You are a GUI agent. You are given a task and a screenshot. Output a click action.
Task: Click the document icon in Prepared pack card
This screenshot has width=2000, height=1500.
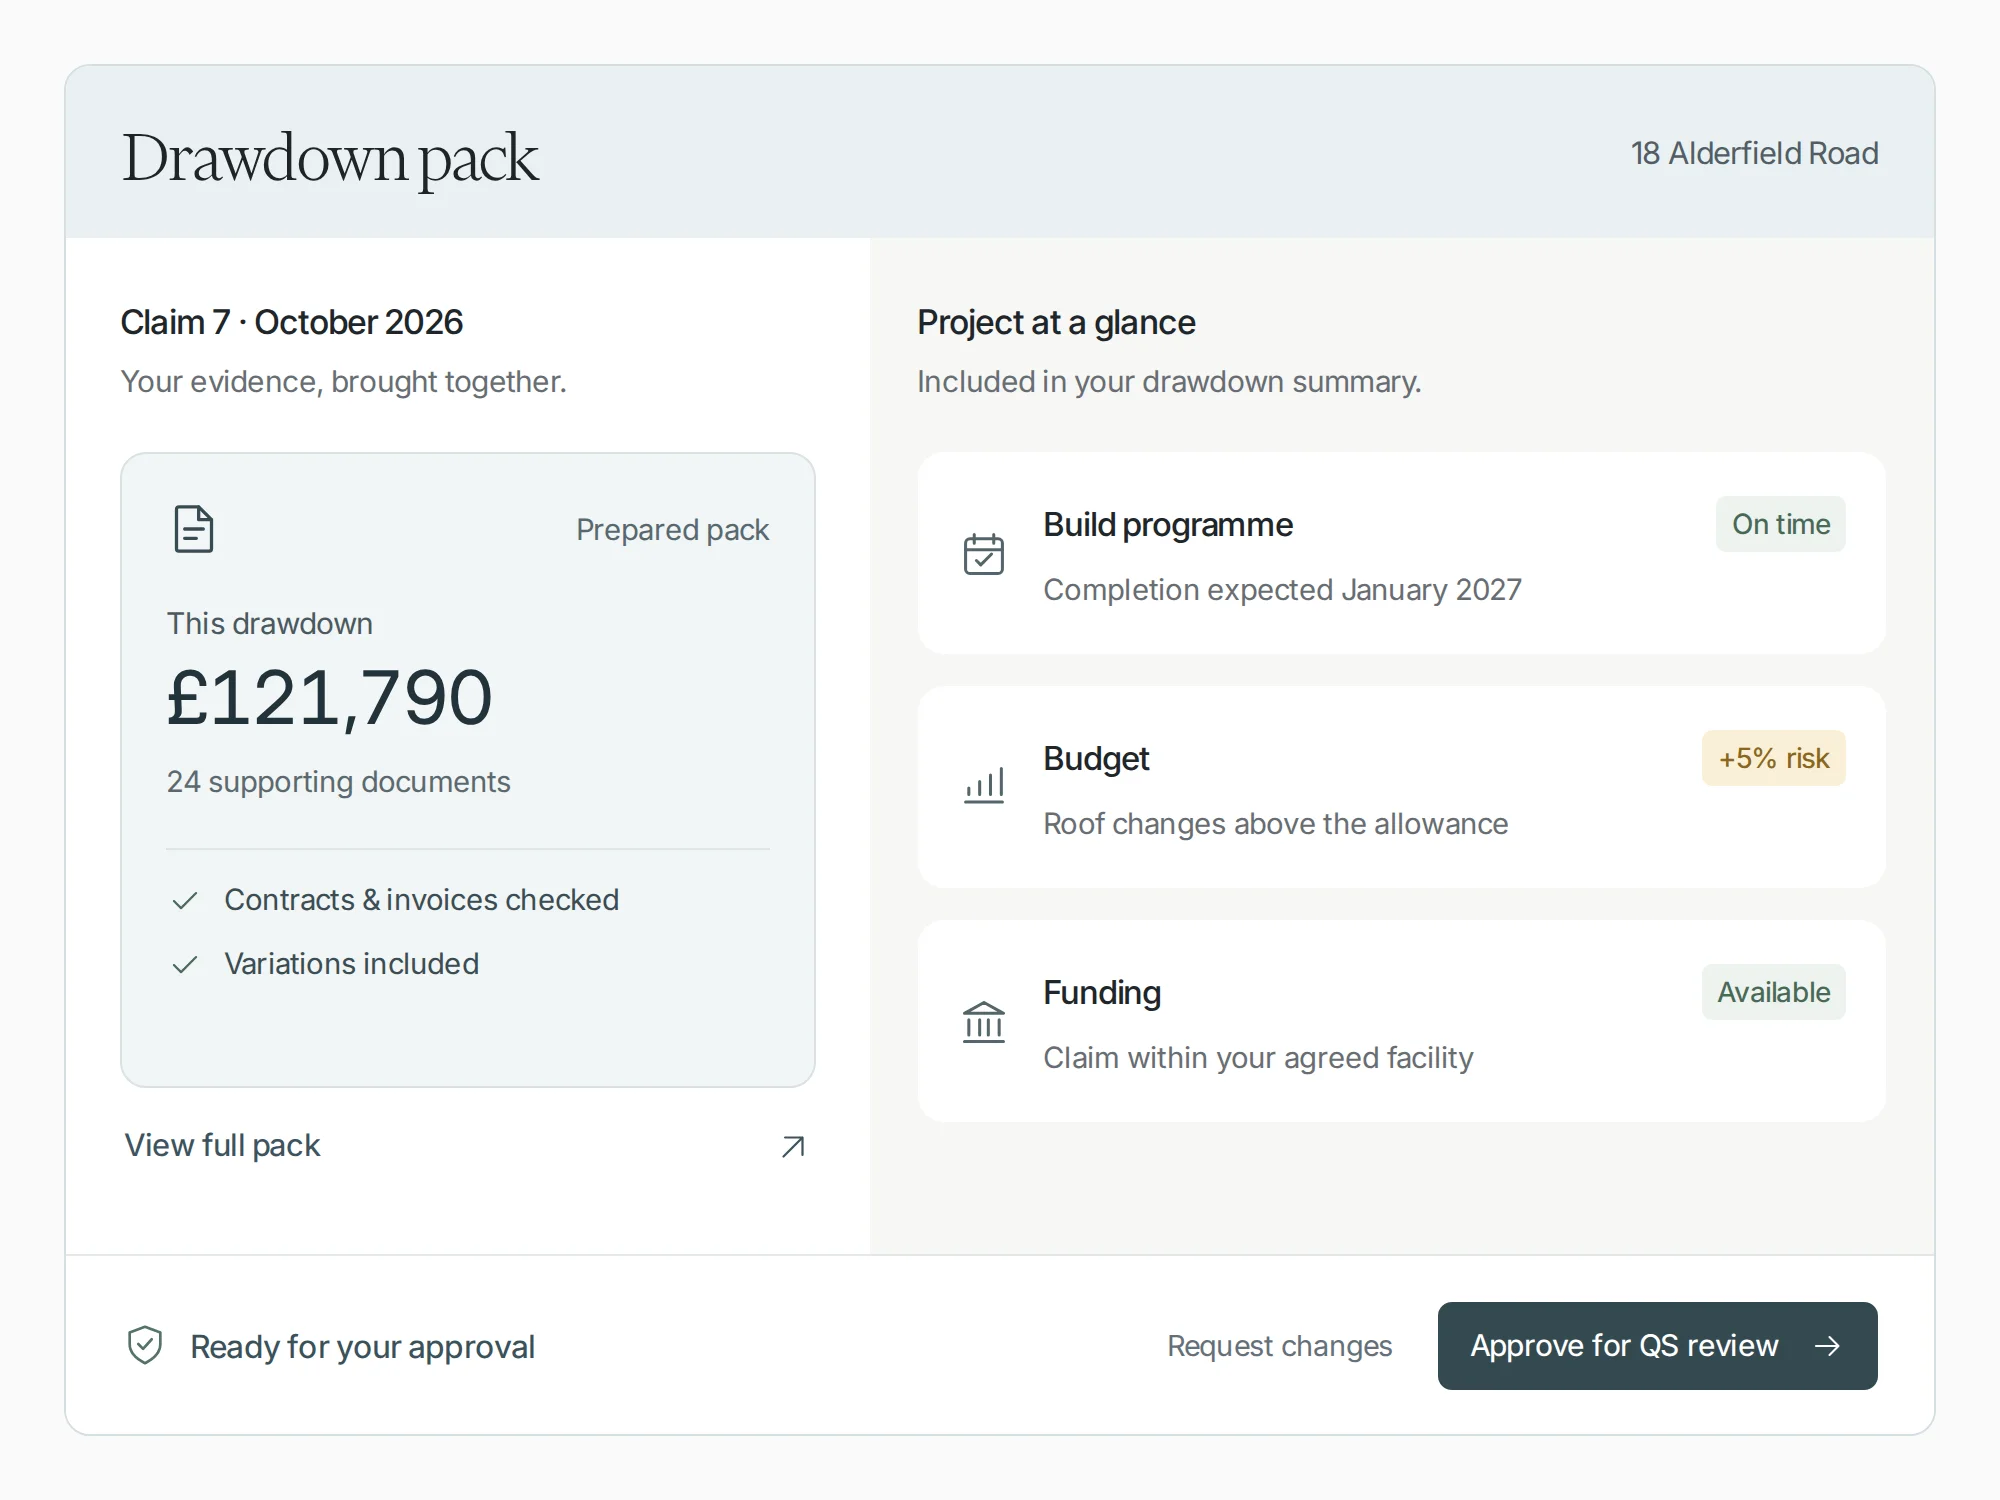pyautogui.click(x=193, y=529)
